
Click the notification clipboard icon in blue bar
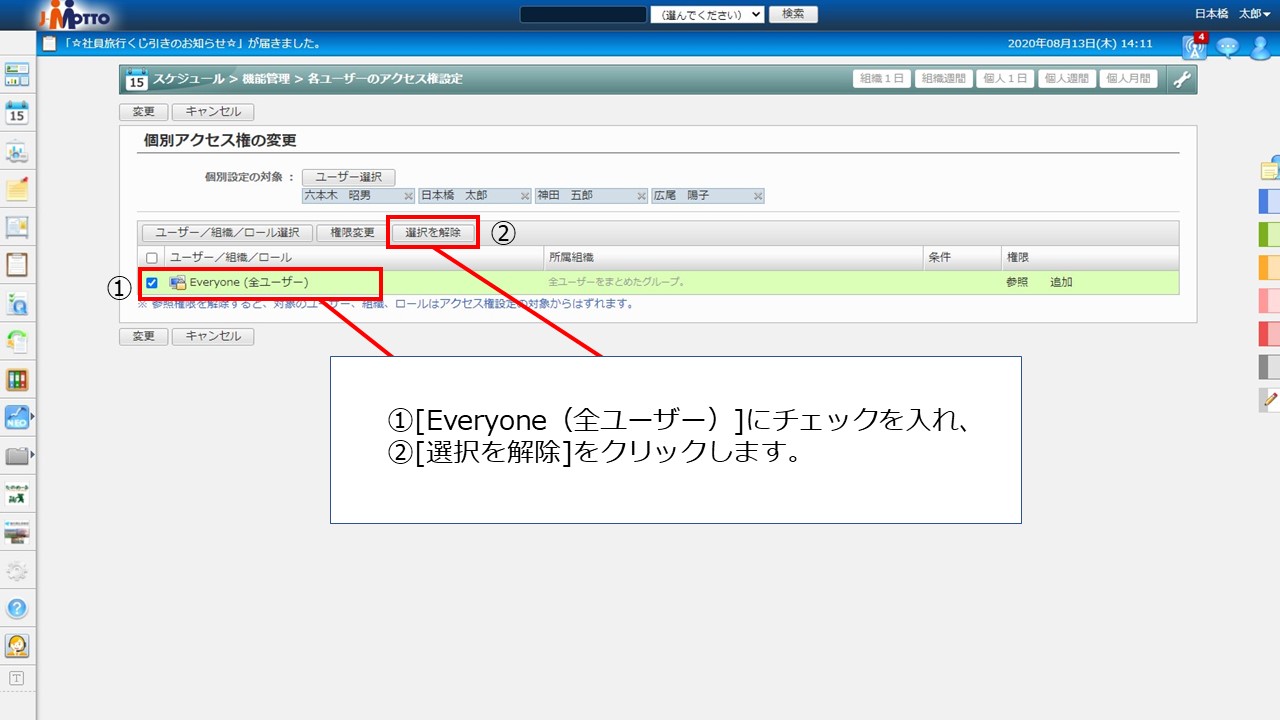[49, 44]
